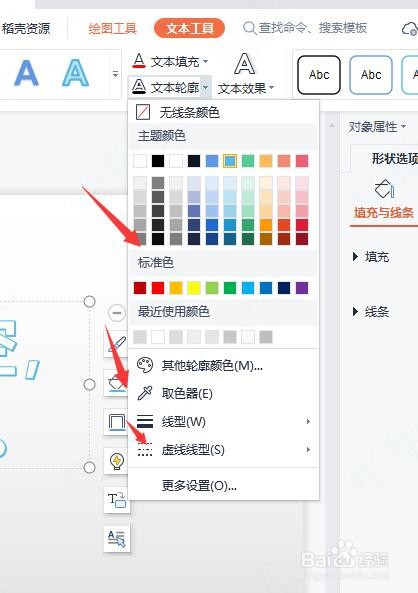Click the large Text Effects A icon

click(244, 64)
